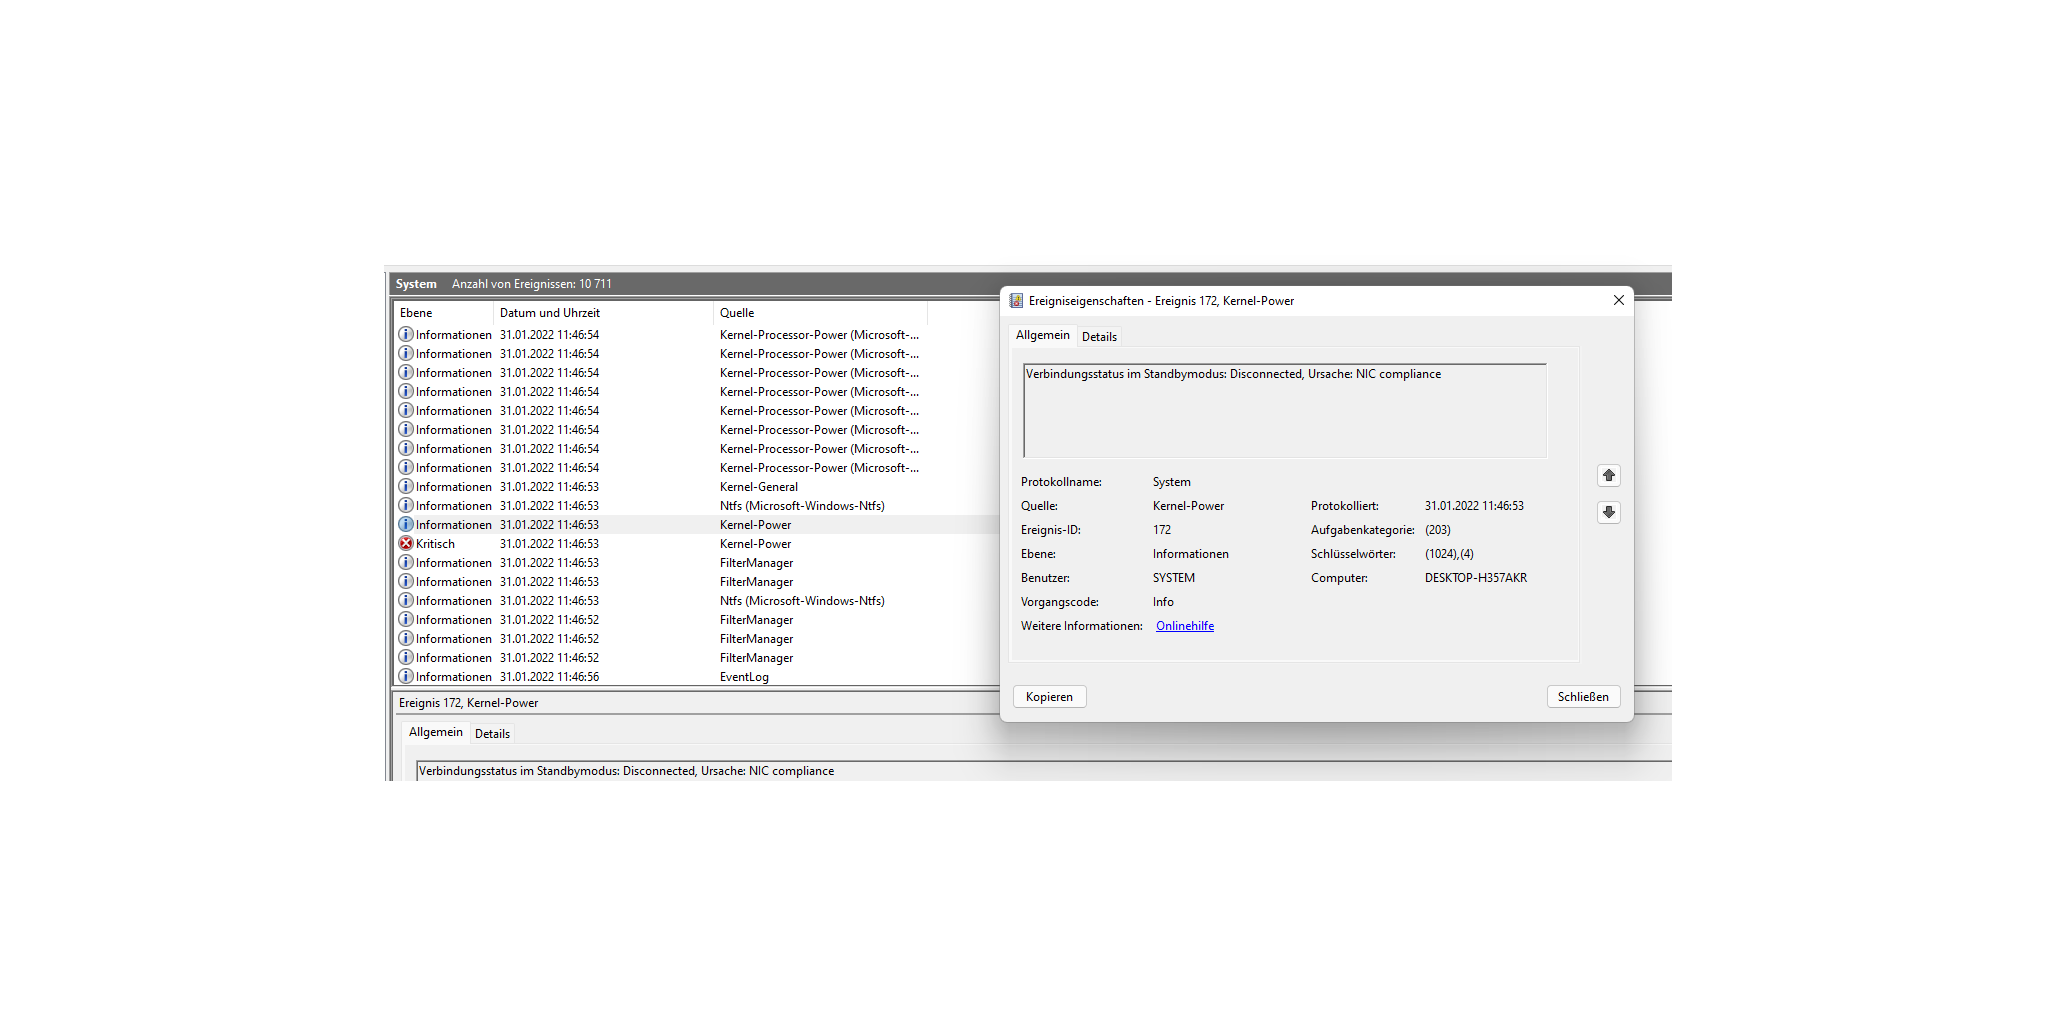Select the Kritisch Kernel-Power event row
The image size is (2056, 1024).
696,543
